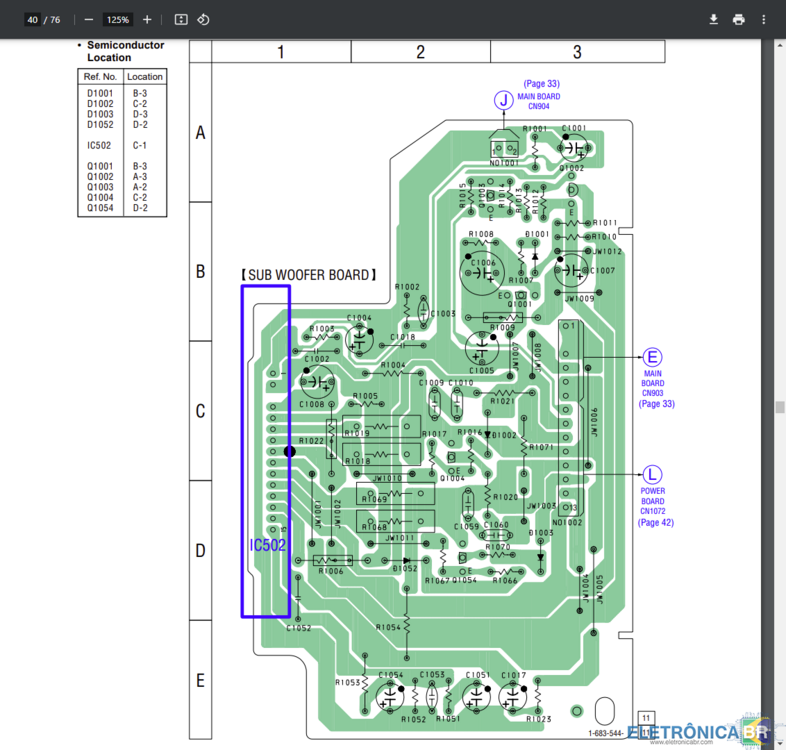The width and height of the screenshot is (786, 750).
Task: Click the circled L connector marker
Action: [x=652, y=474]
